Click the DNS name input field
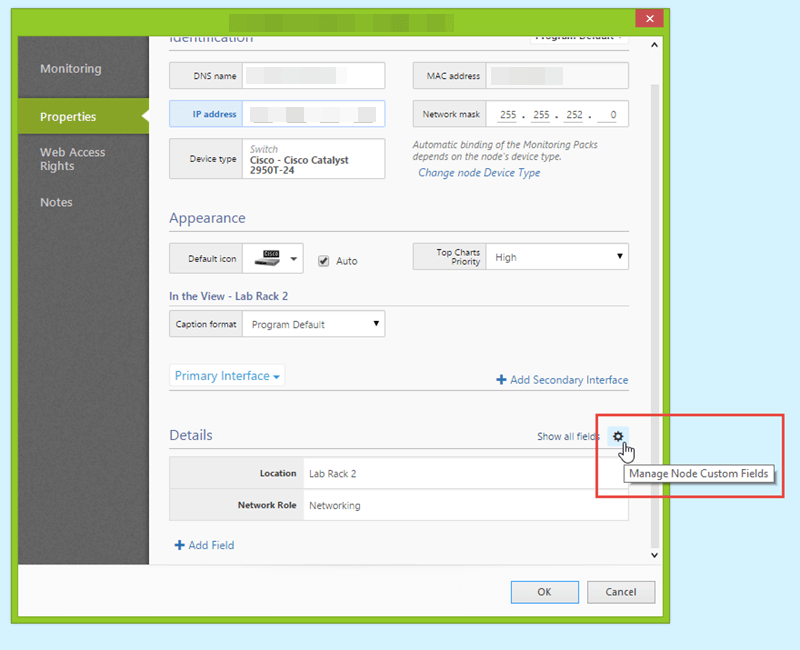Image resolution: width=800 pixels, height=650 pixels. 313,76
